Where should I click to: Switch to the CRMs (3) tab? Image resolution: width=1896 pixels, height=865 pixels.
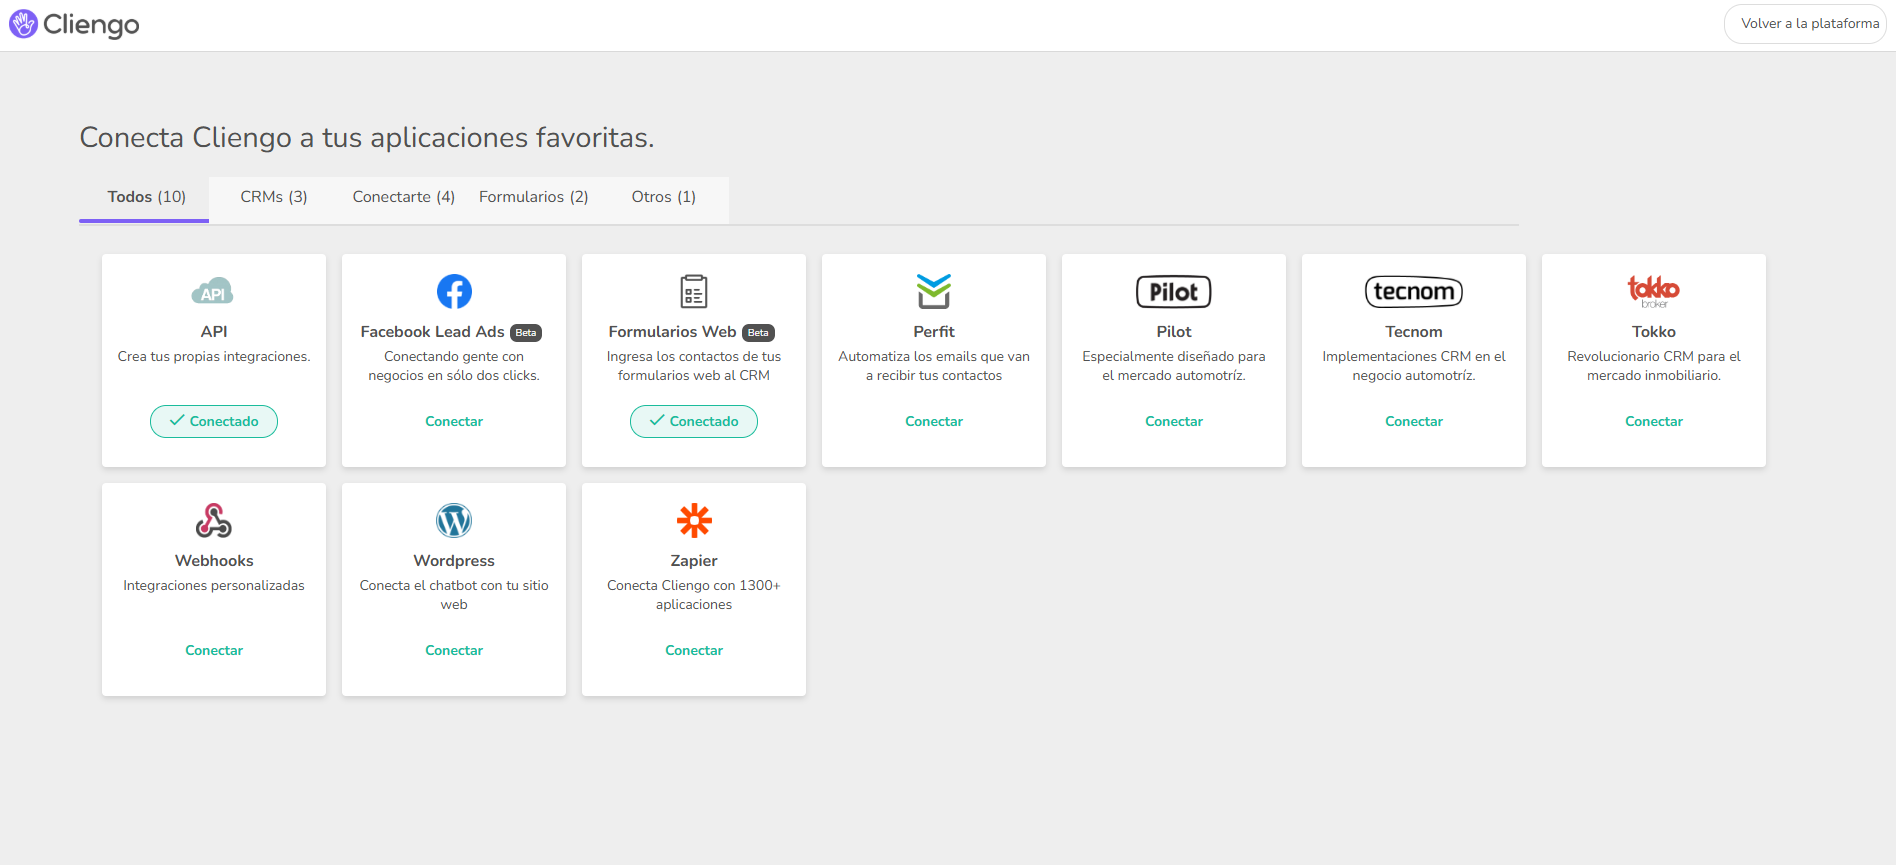pos(274,197)
